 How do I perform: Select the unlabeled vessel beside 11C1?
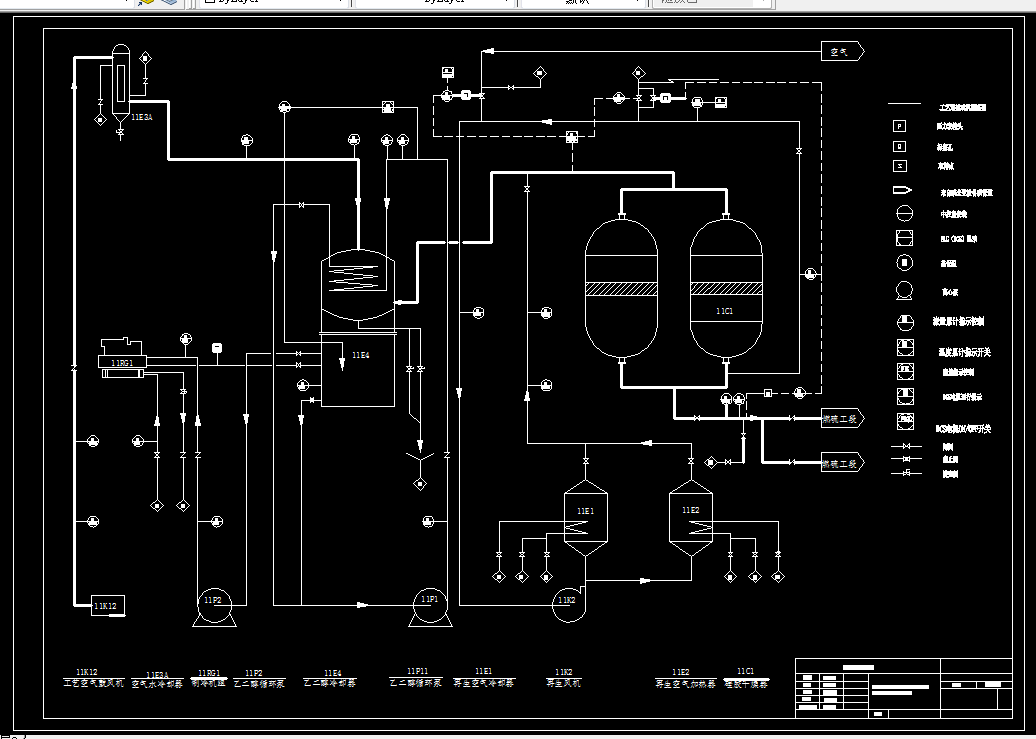621,289
